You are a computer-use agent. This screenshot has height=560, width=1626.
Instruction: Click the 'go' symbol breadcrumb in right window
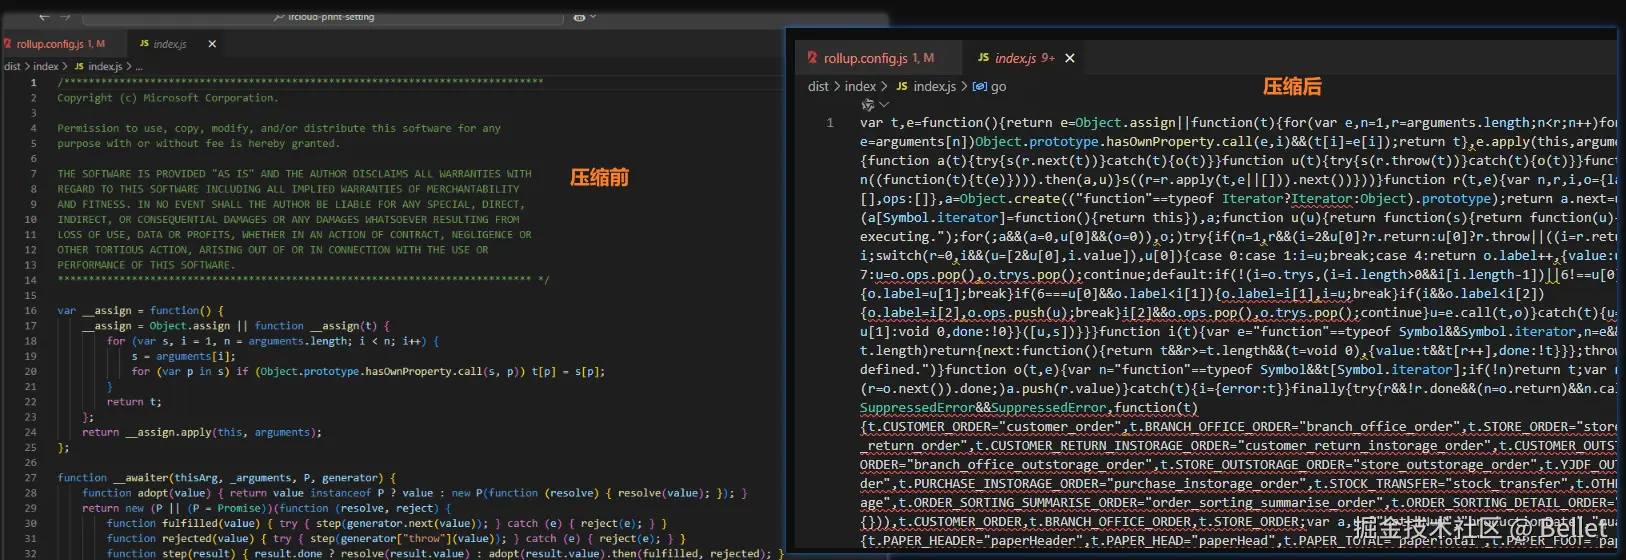tap(998, 87)
